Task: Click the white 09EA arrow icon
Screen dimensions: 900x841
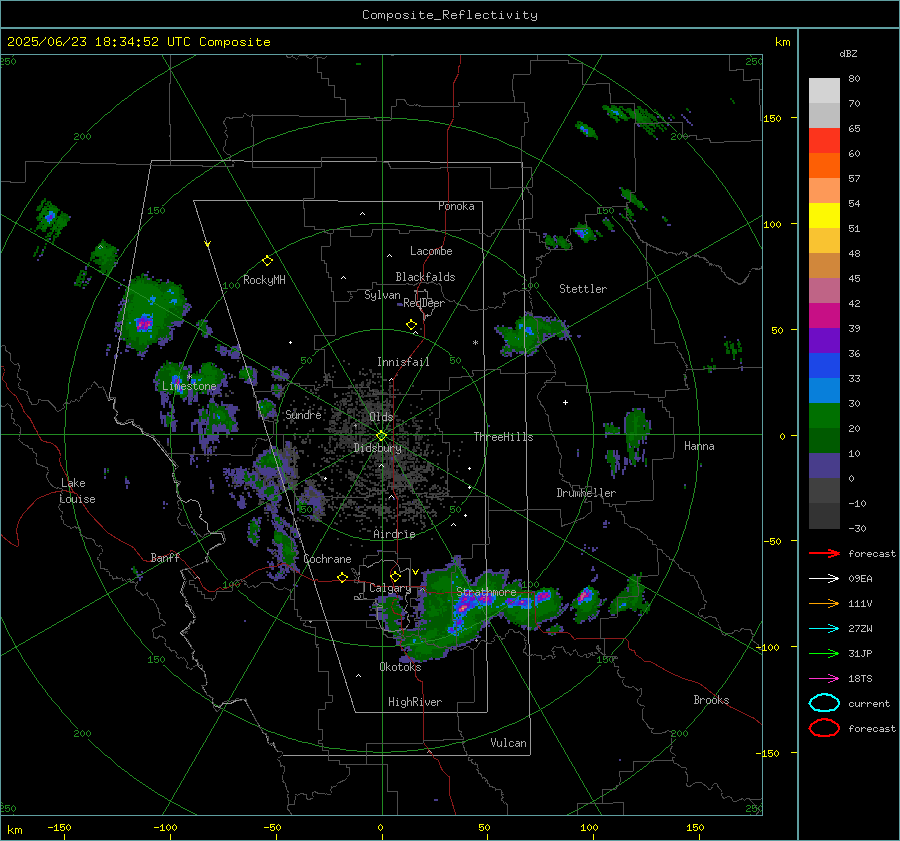Action: 824,579
